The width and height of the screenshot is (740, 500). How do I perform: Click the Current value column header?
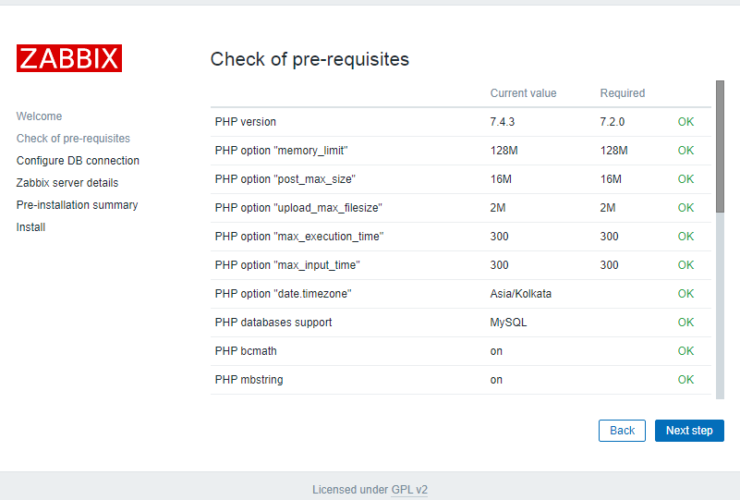pyautogui.click(x=523, y=93)
